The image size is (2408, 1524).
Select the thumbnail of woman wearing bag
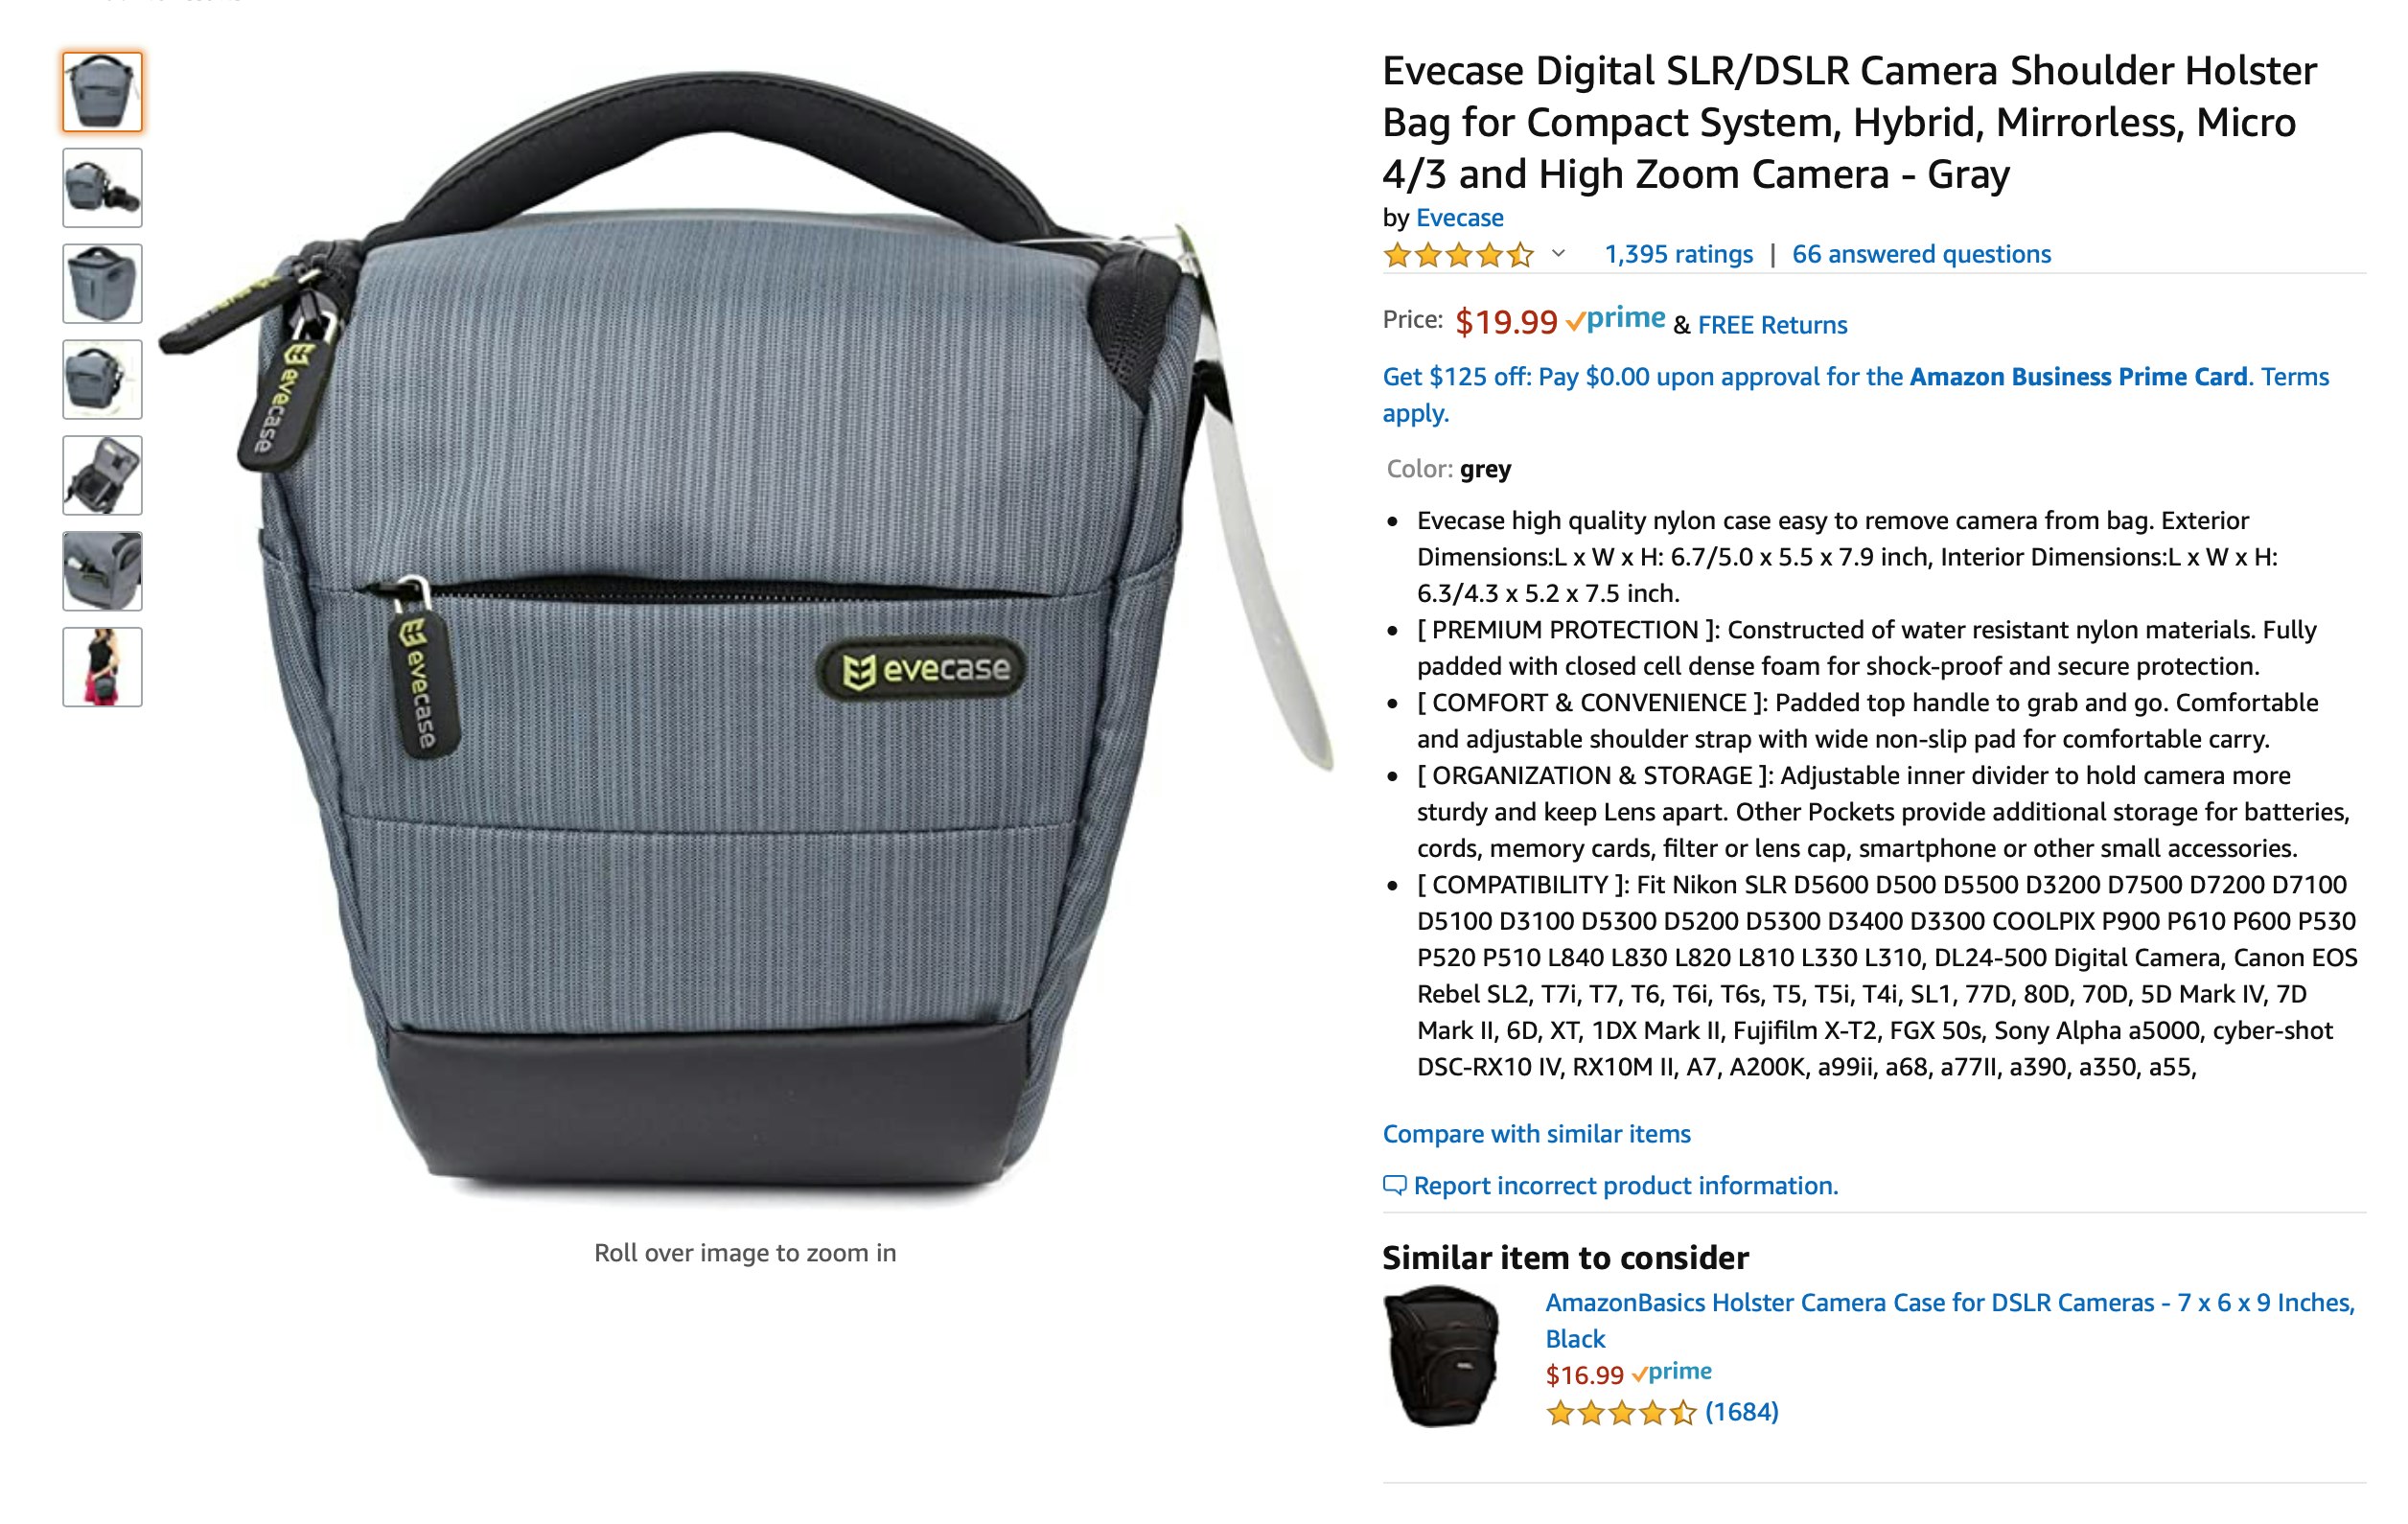(102, 668)
